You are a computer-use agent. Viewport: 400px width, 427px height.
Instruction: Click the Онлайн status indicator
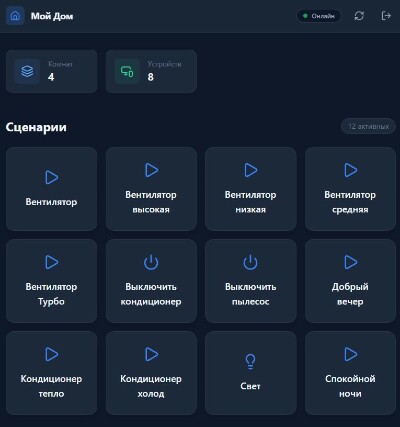pyautogui.click(x=319, y=16)
